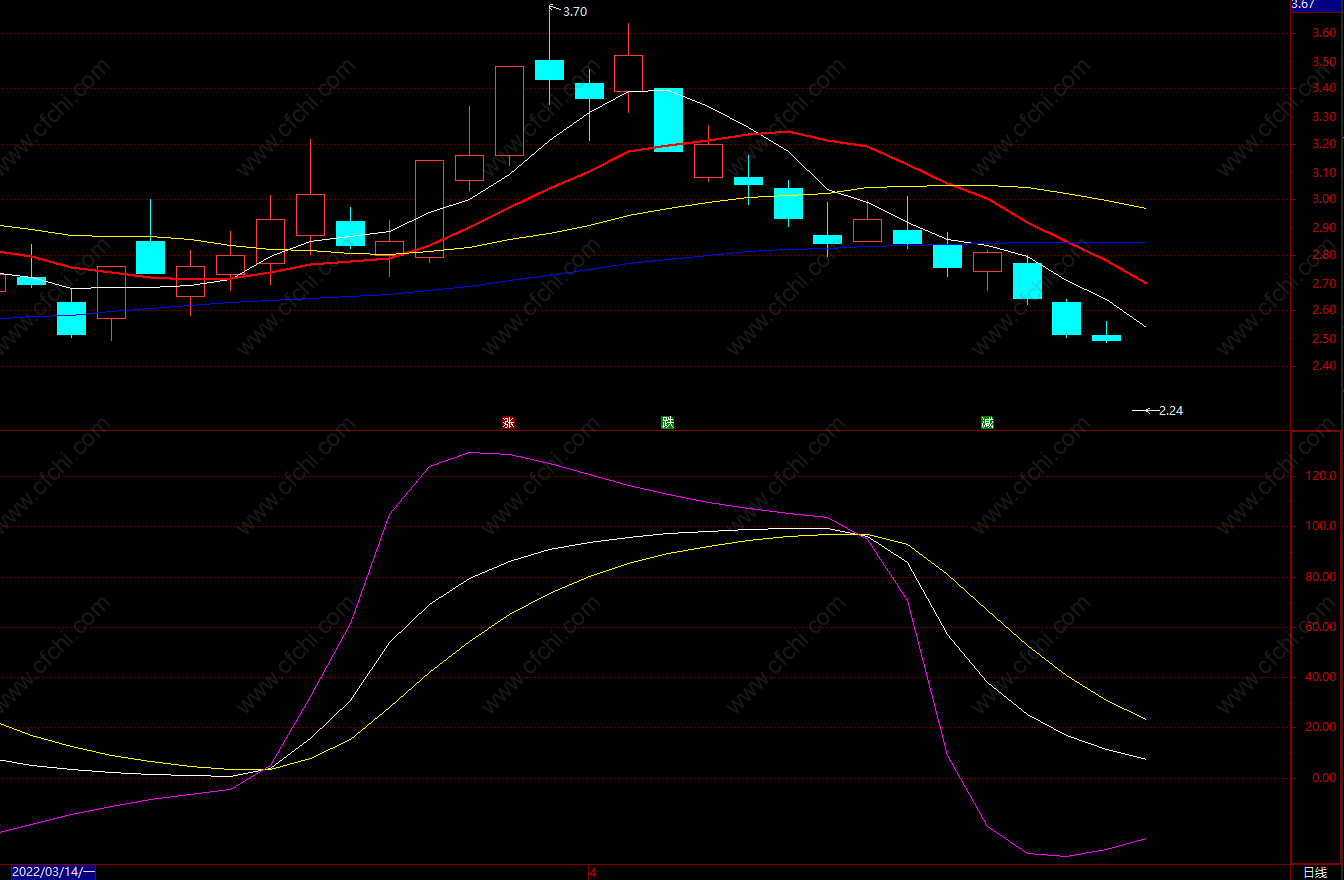The width and height of the screenshot is (1344, 880).
Task: Click the 3.60 price axis label
Action: (x=1324, y=33)
